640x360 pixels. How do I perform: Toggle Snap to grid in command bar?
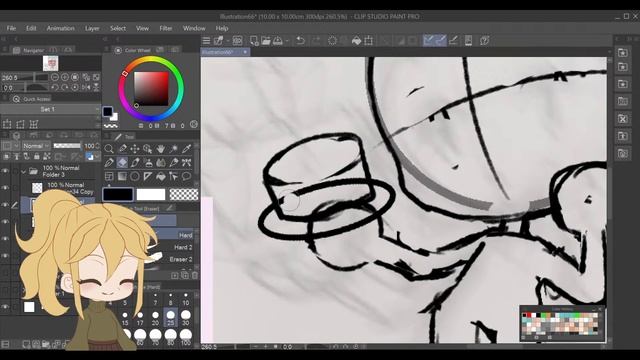pyautogui.click(x=453, y=40)
